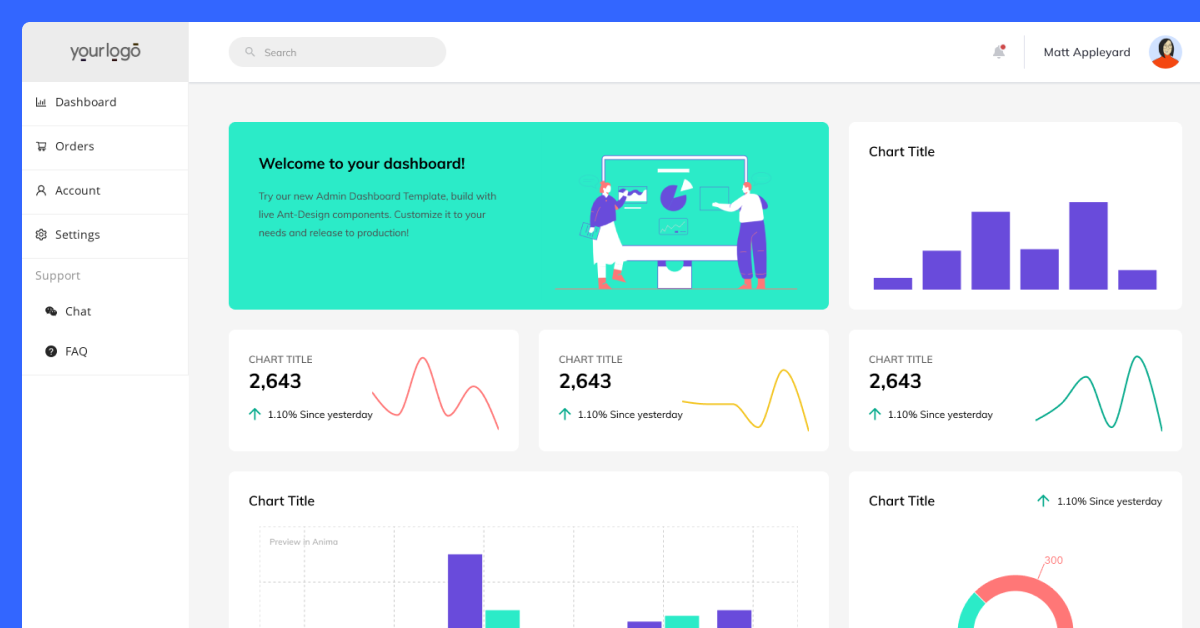Click the Dashboard bar chart icon

coord(41,102)
